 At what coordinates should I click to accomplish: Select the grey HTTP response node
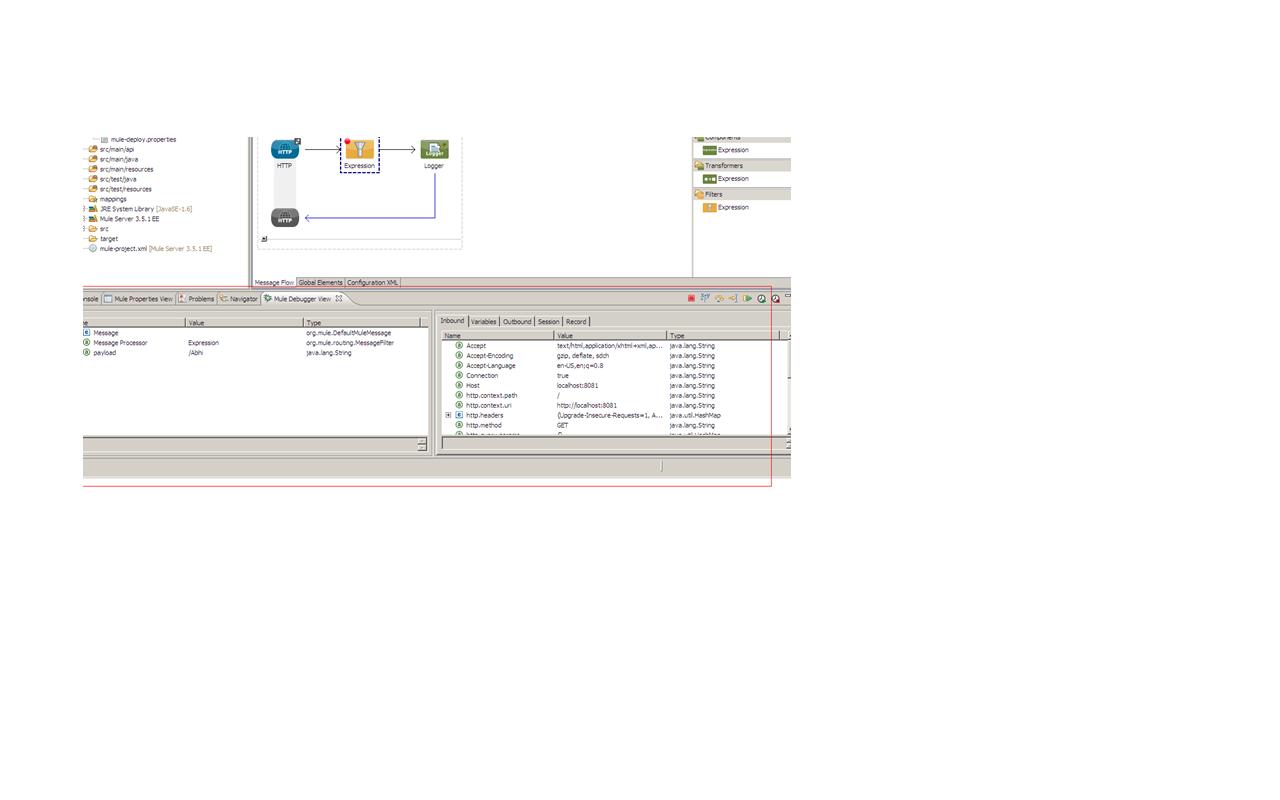[x=285, y=217]
